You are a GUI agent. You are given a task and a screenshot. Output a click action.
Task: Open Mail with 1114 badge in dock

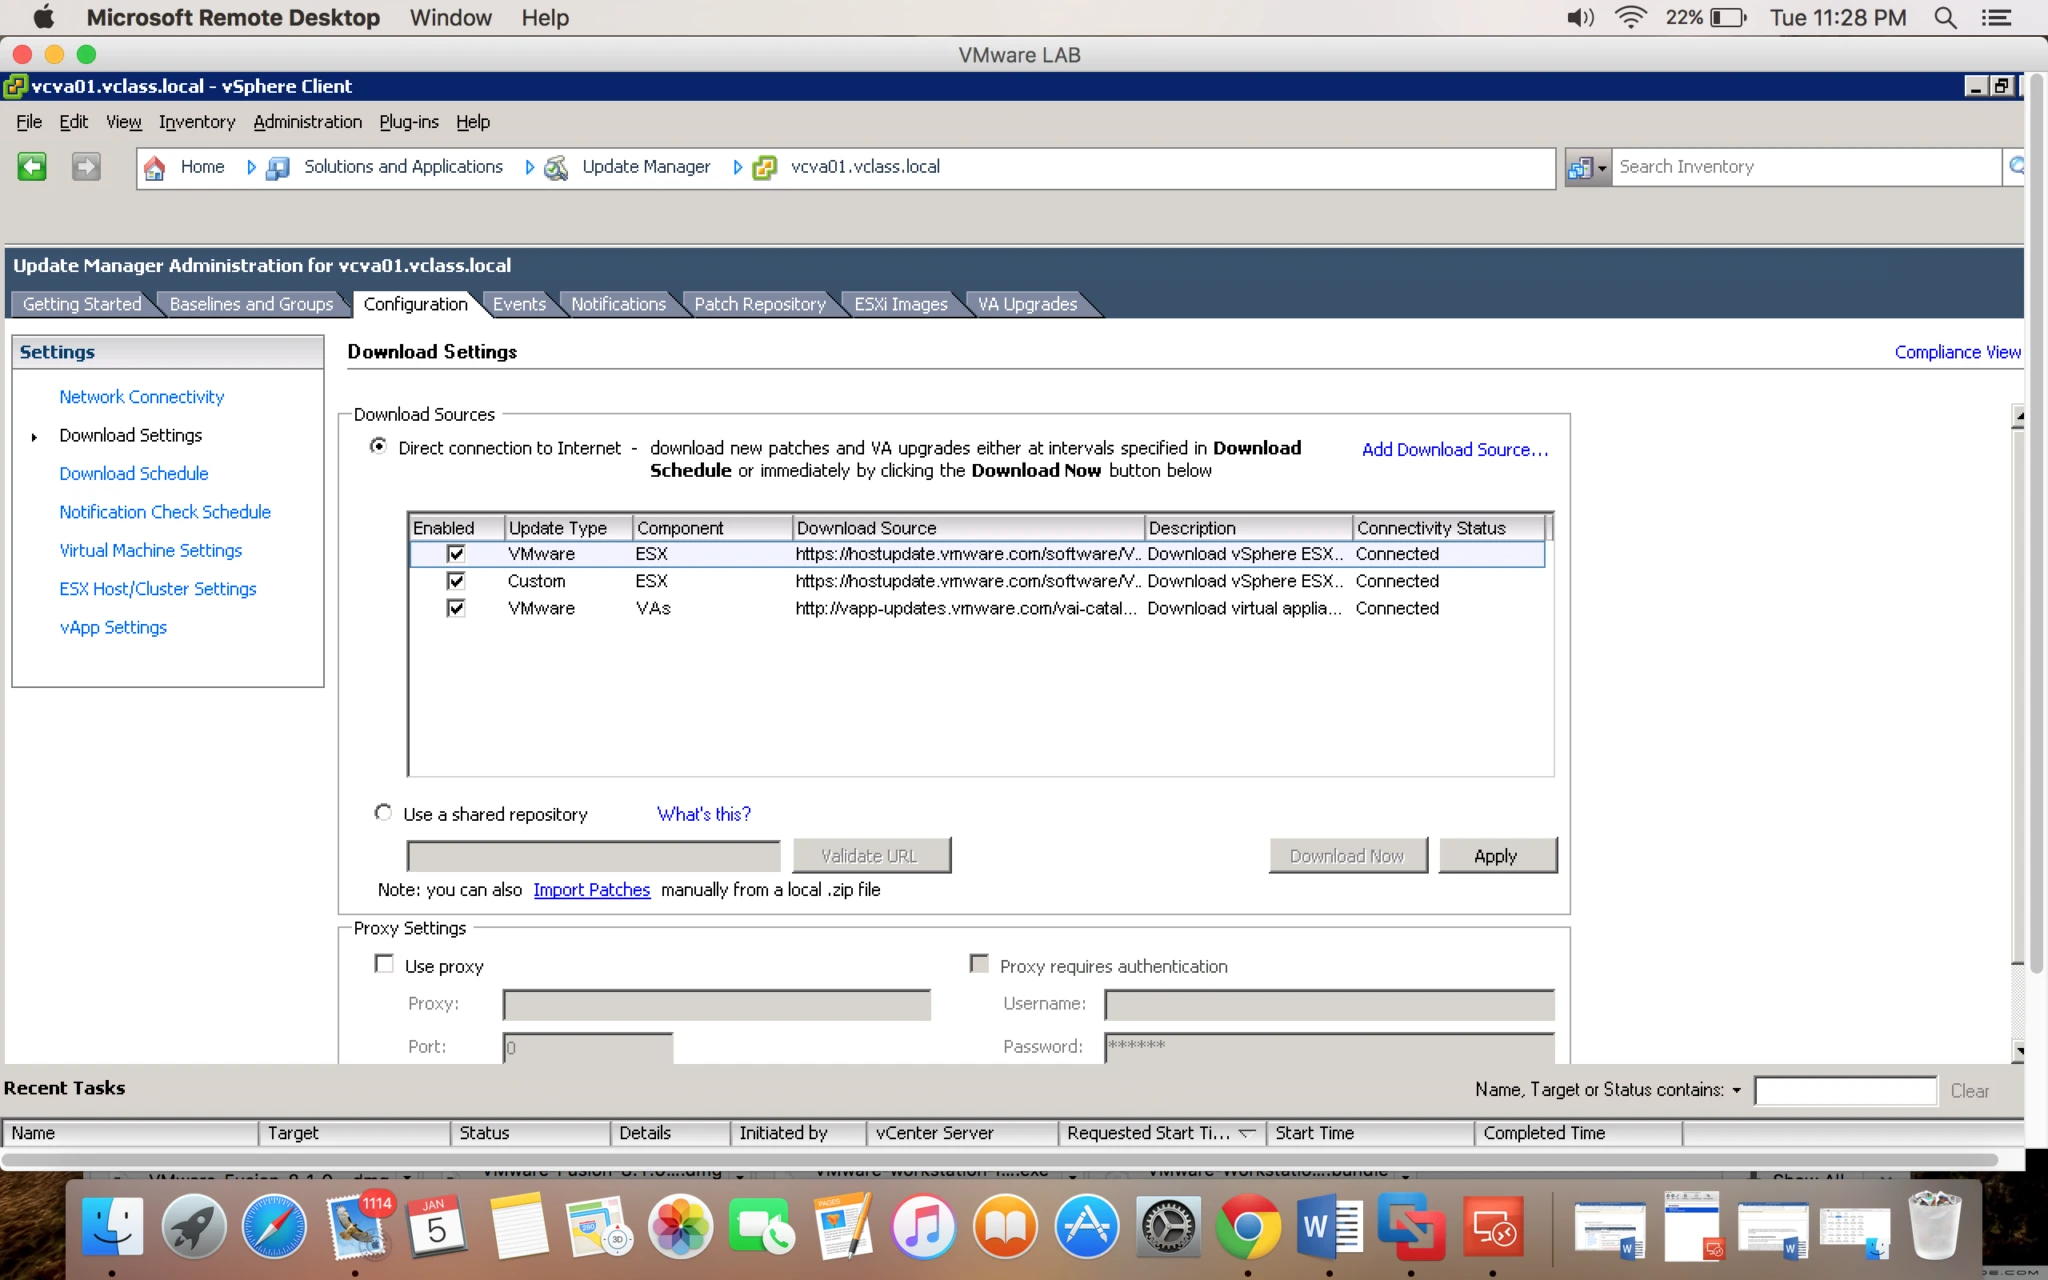click(x=357, y=1226)
